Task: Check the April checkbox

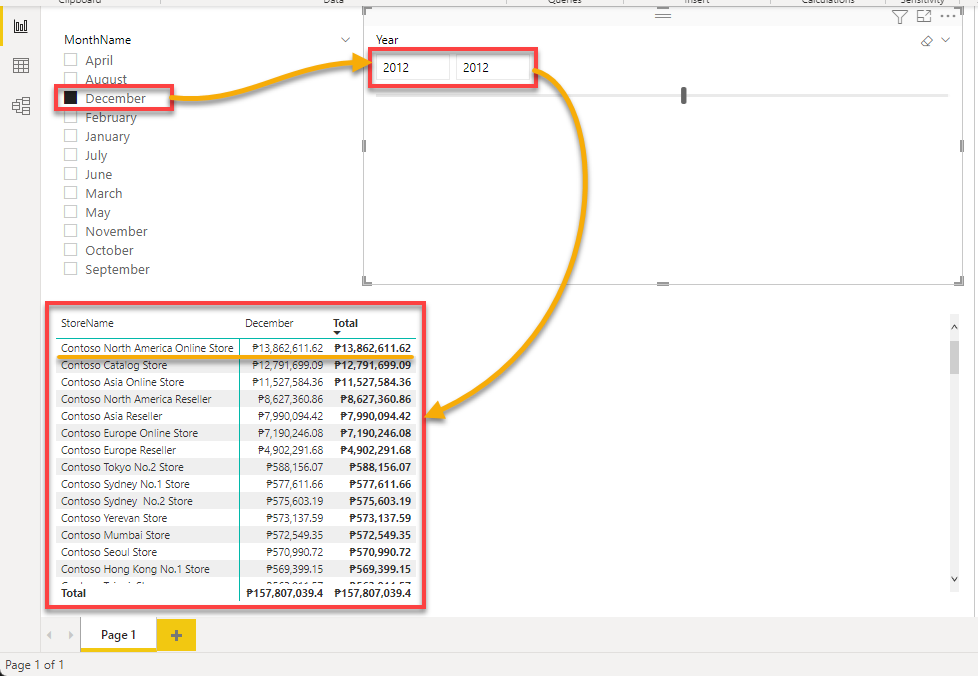Action: tap(70, 60)
